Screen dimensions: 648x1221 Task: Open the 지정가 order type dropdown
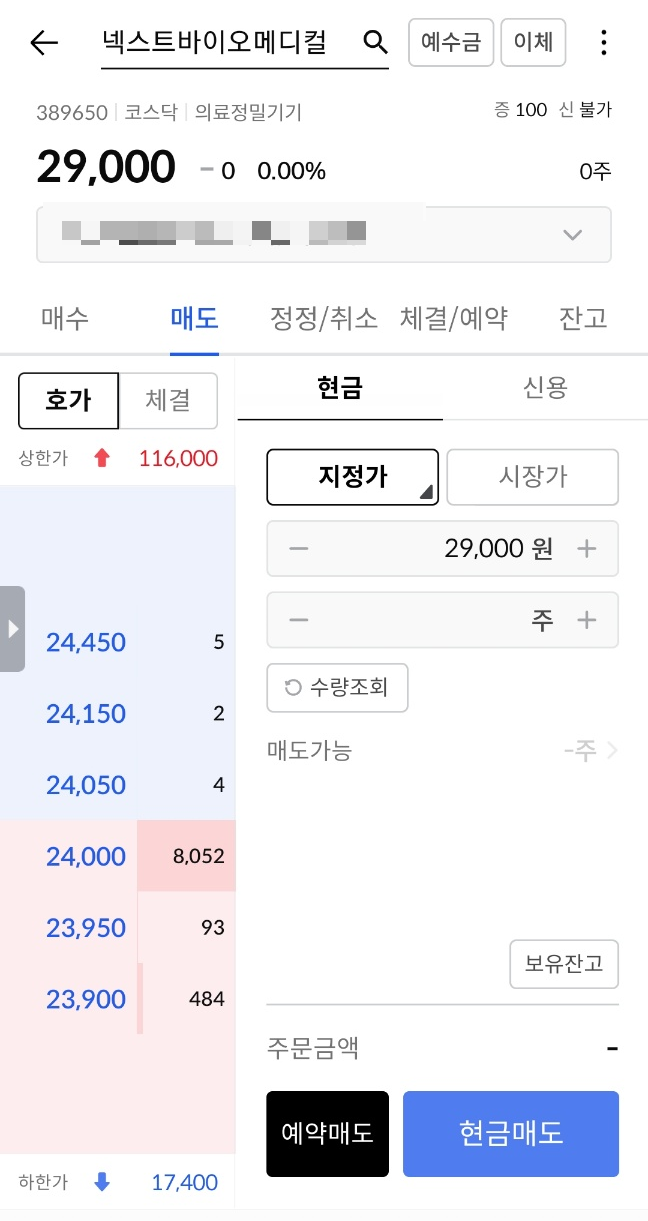click(x=352, y=477)
